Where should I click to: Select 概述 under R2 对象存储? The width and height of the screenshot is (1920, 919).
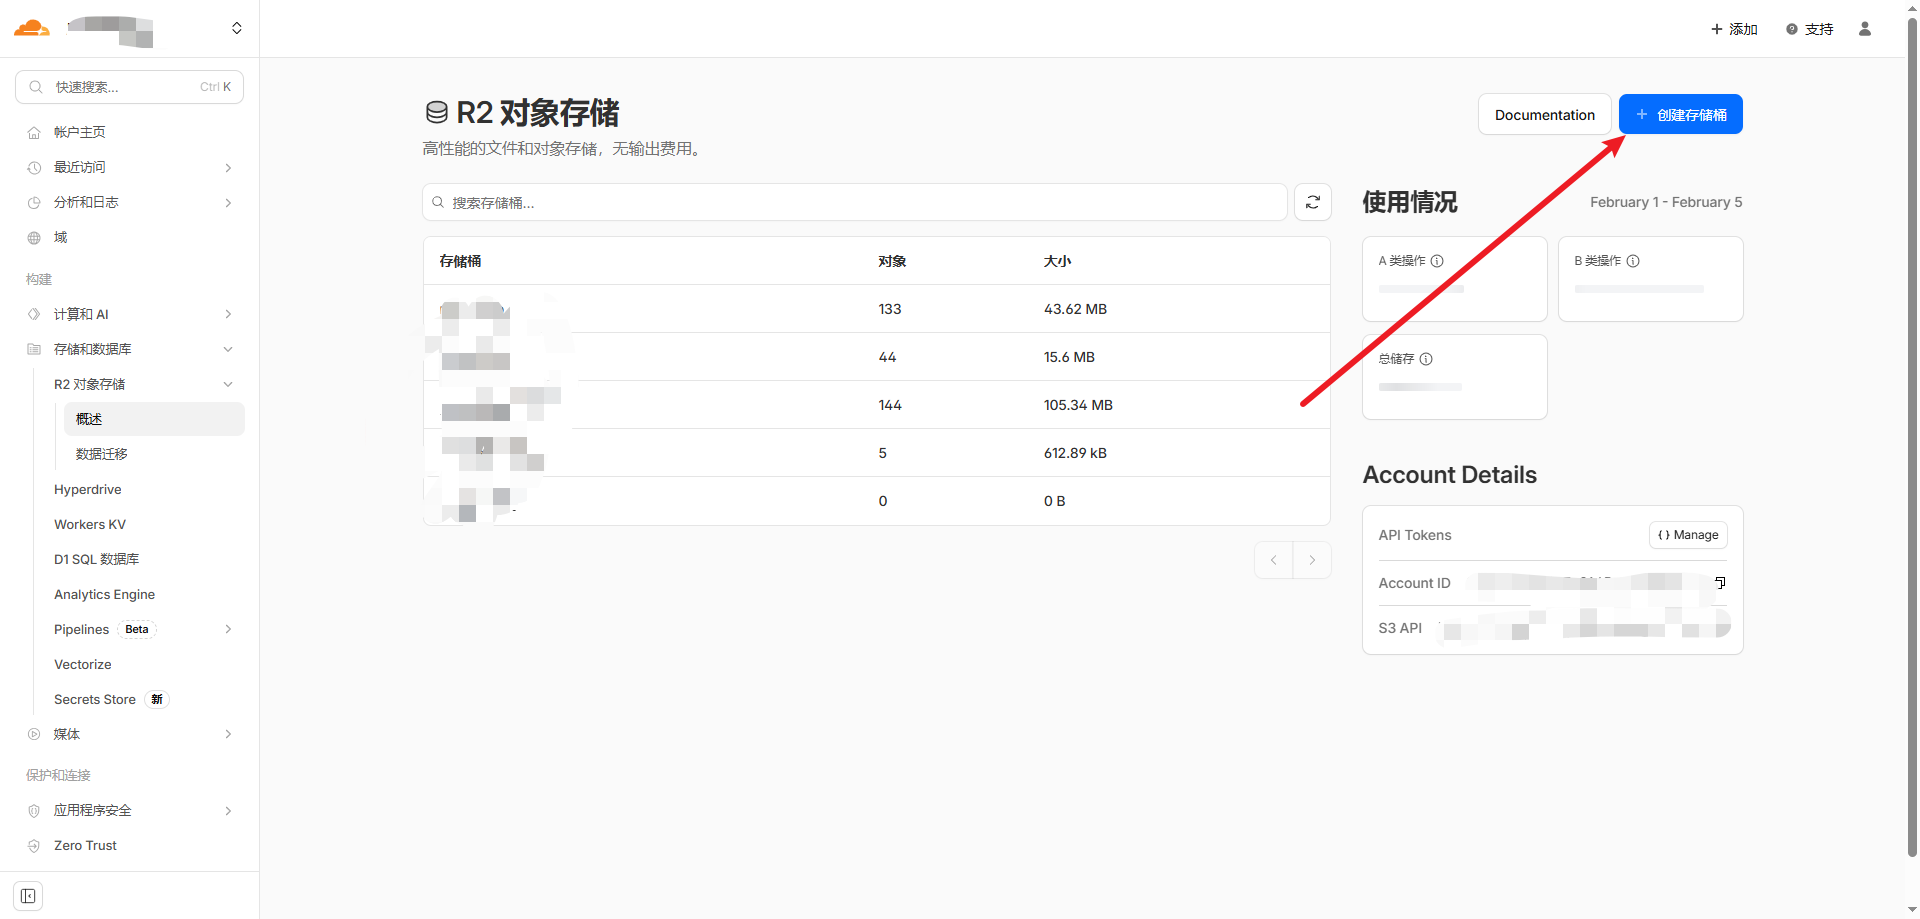pos(154,419)
